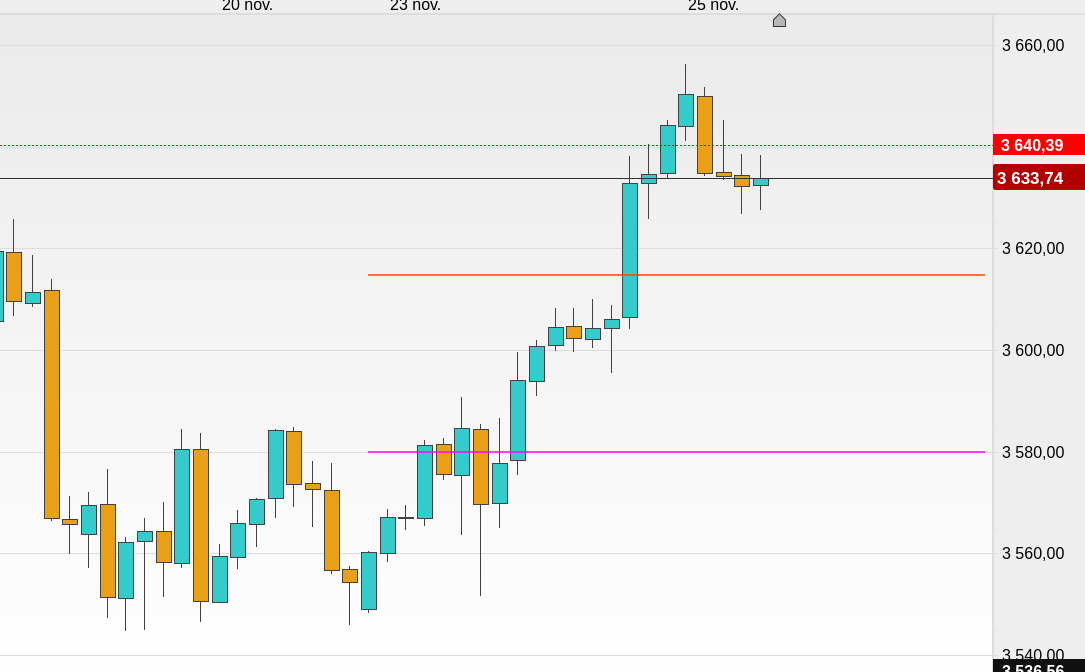
Task: Select the 3 580,00 axis label
Action: tap(1033, 452)
